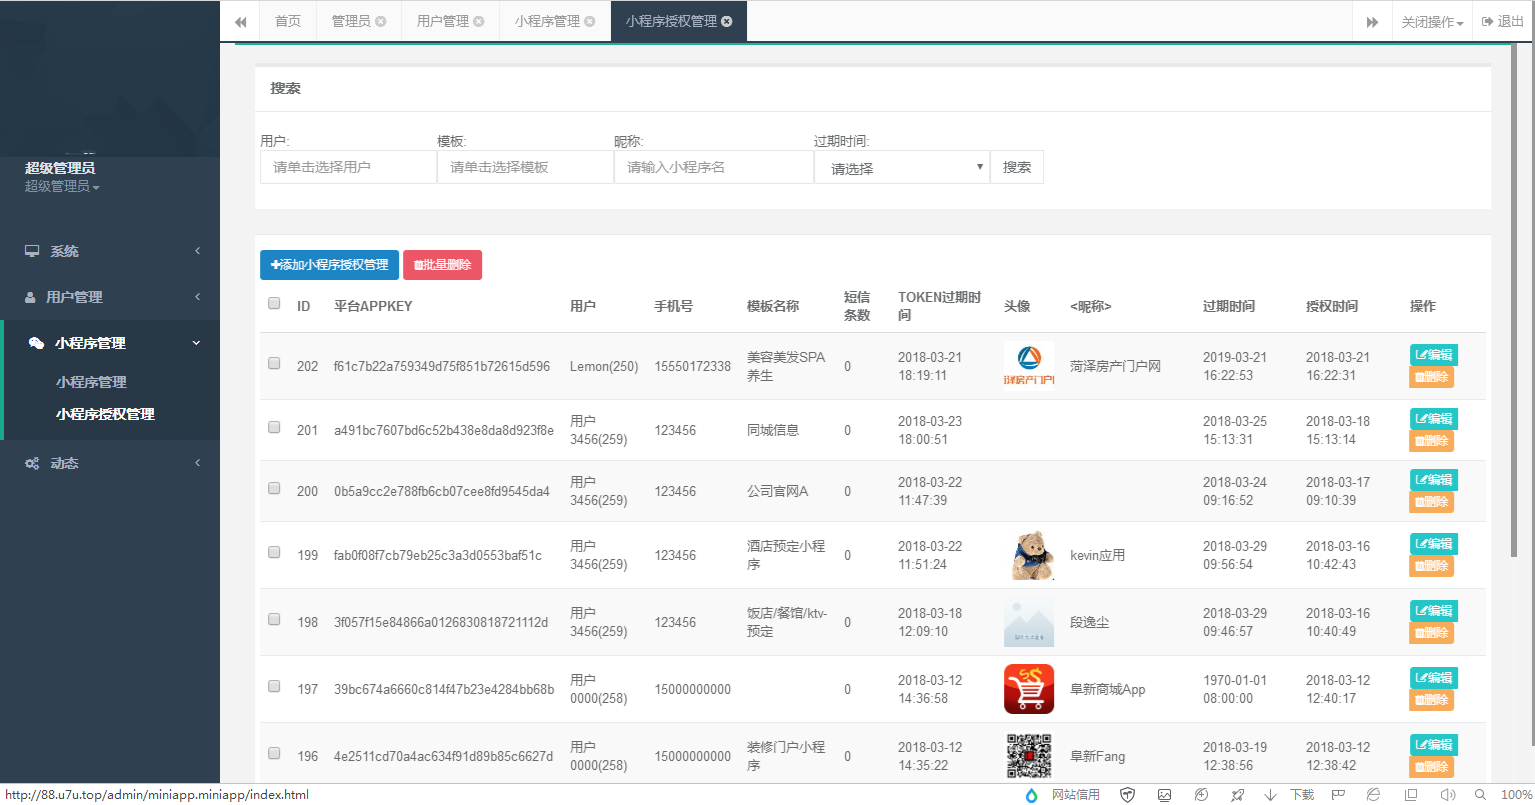Image resolution: width=1535 pixels, height=805 pixels.
Task: Click the shield icon in the status bar
Action: 1127,795
